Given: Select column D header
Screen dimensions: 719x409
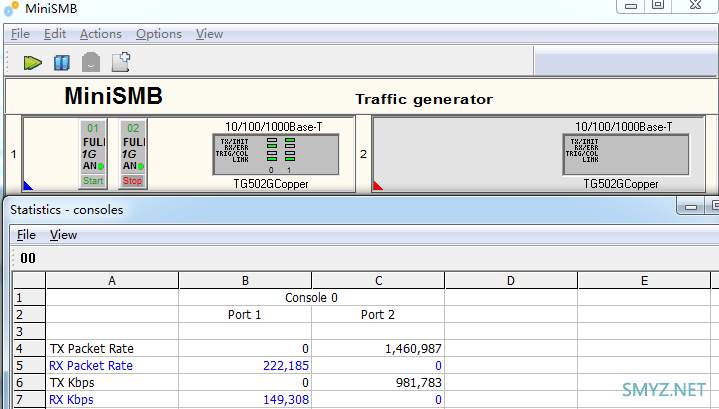Looking at the screenshot, I should point(511,281).
